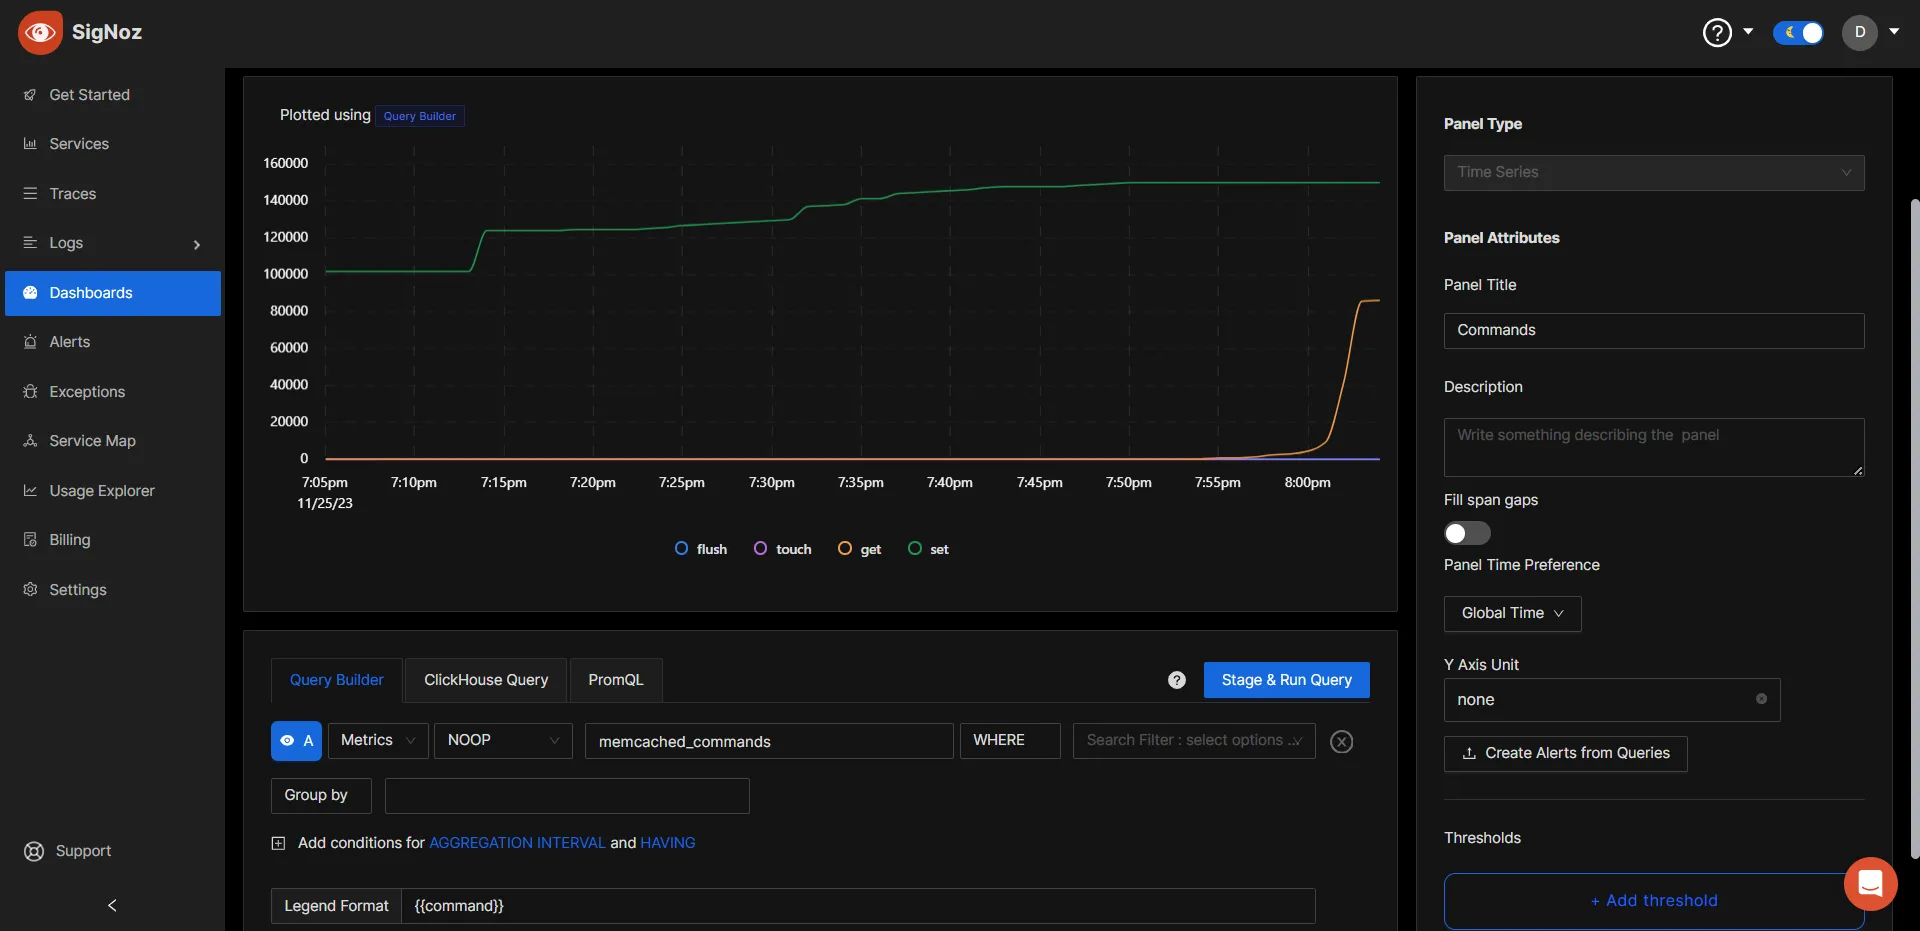This screenshot has width=1920, height=931.
Task: Click the panel Description textarea
Action: [1654, 447]
